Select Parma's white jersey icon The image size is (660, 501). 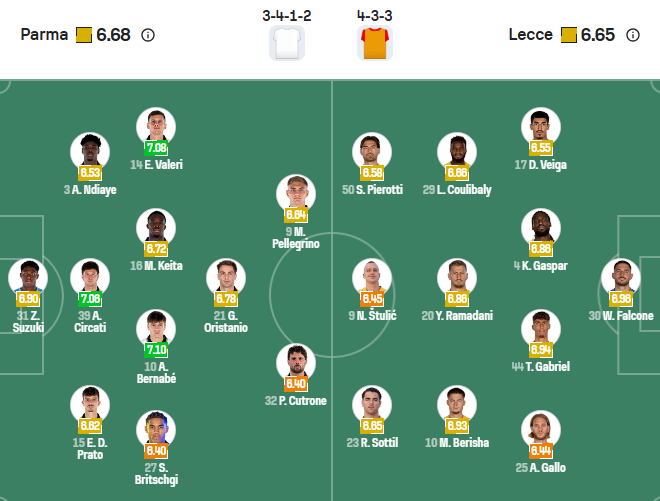[x=286, y=44]
